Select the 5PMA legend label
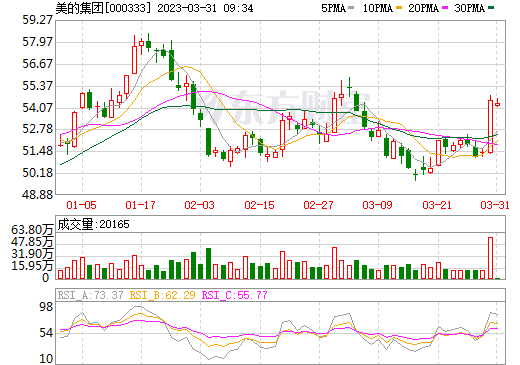 pyautogui.click(x=333, y=8)
